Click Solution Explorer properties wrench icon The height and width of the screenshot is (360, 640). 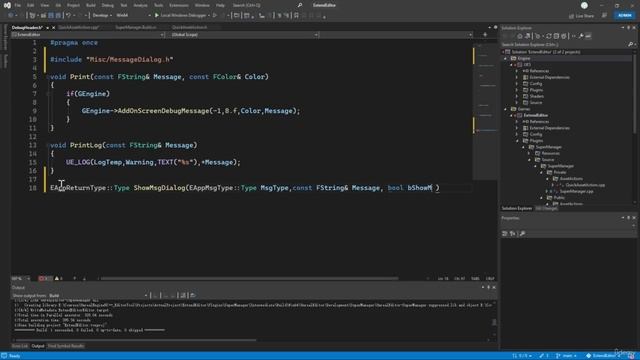click(581, 36)
